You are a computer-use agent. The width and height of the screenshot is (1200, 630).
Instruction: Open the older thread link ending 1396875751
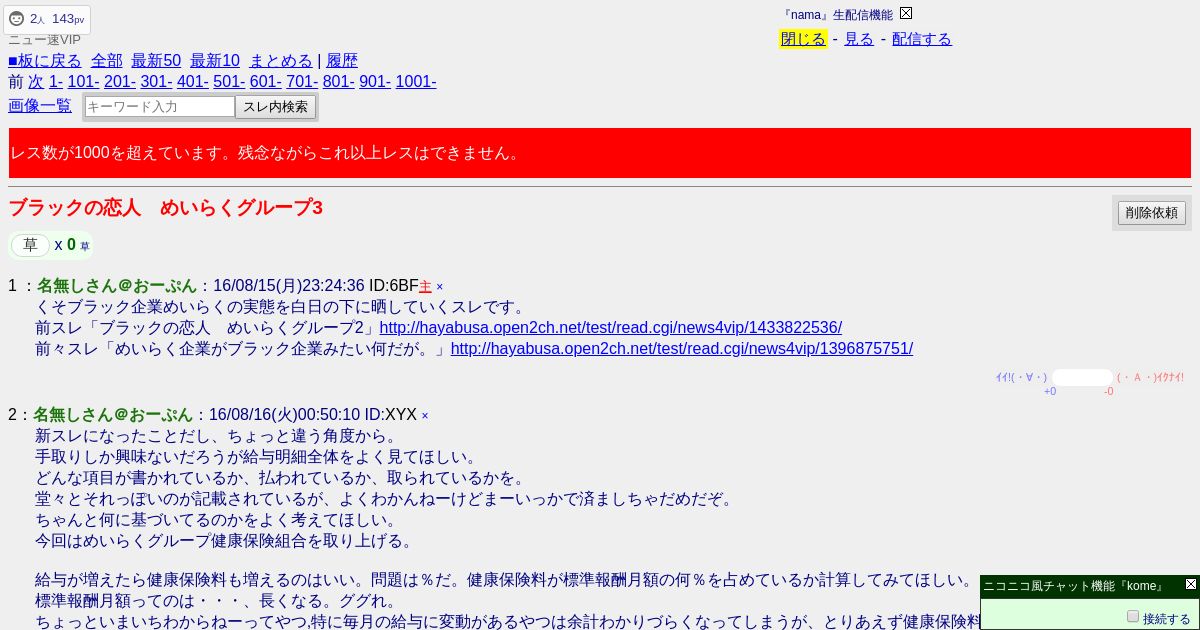pyautogui.click(x=682, y=349)
